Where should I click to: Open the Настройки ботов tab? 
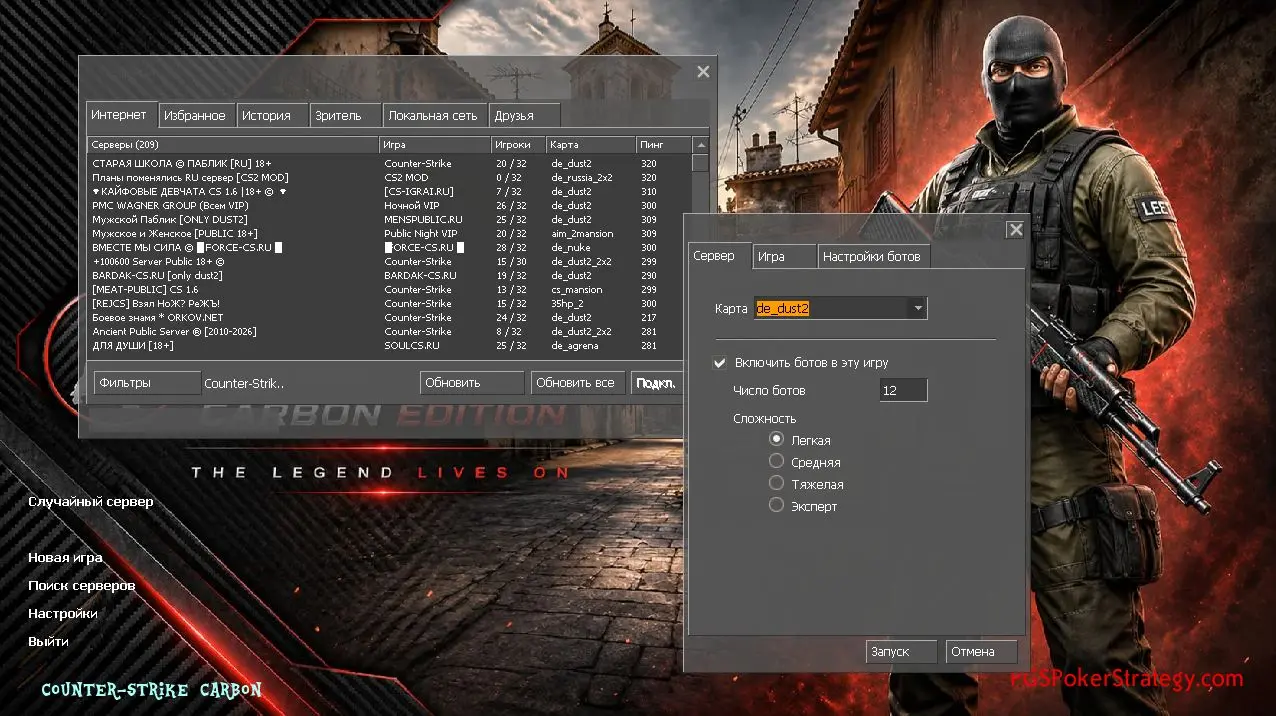pos(871,257)
